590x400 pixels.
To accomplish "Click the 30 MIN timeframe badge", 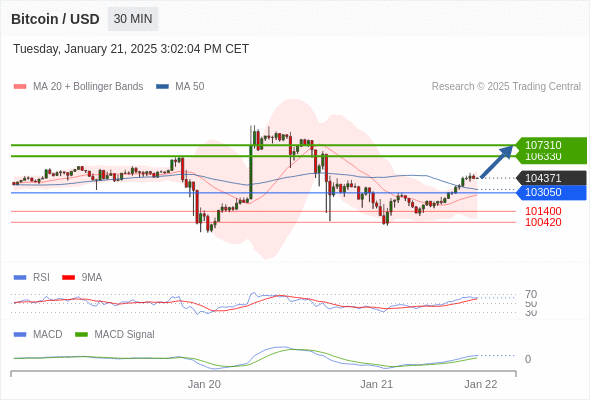I will click(133, 19).
